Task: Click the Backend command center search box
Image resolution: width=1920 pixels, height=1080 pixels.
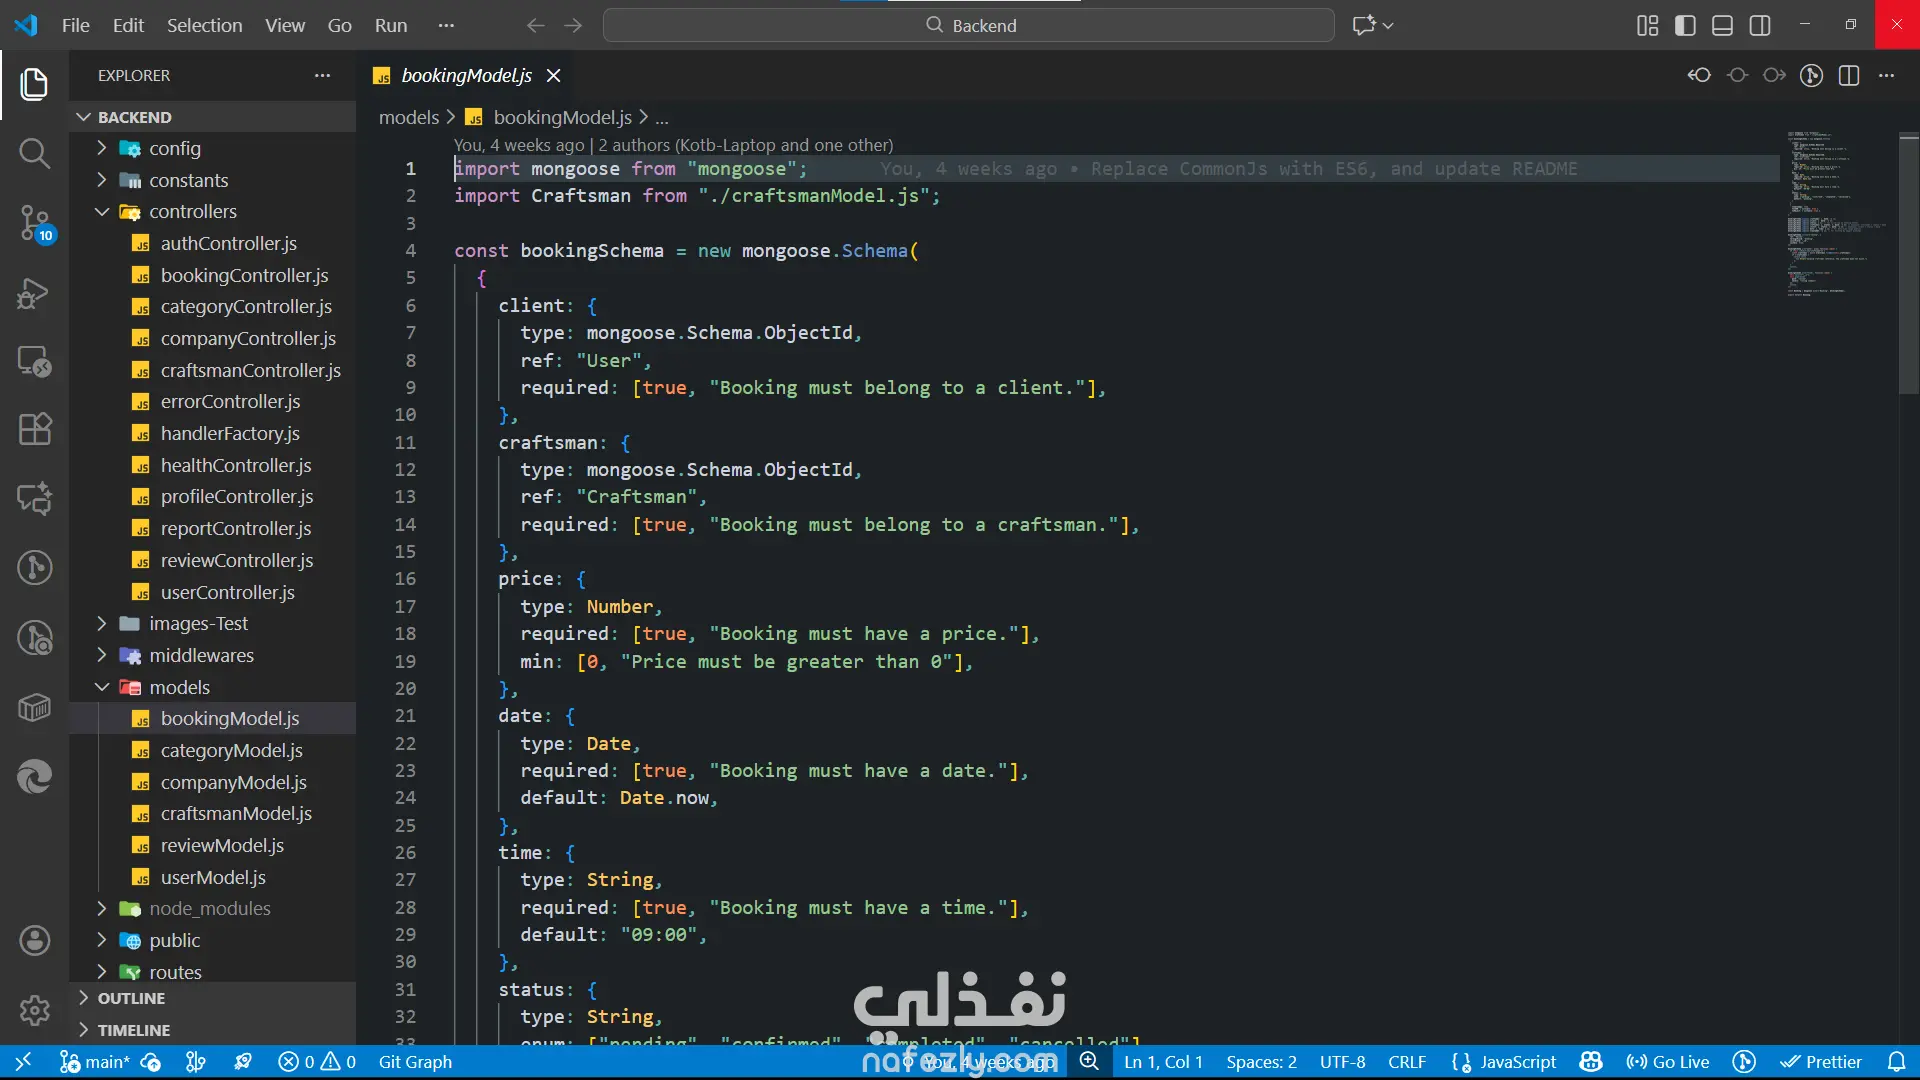Action: [968, 26]
